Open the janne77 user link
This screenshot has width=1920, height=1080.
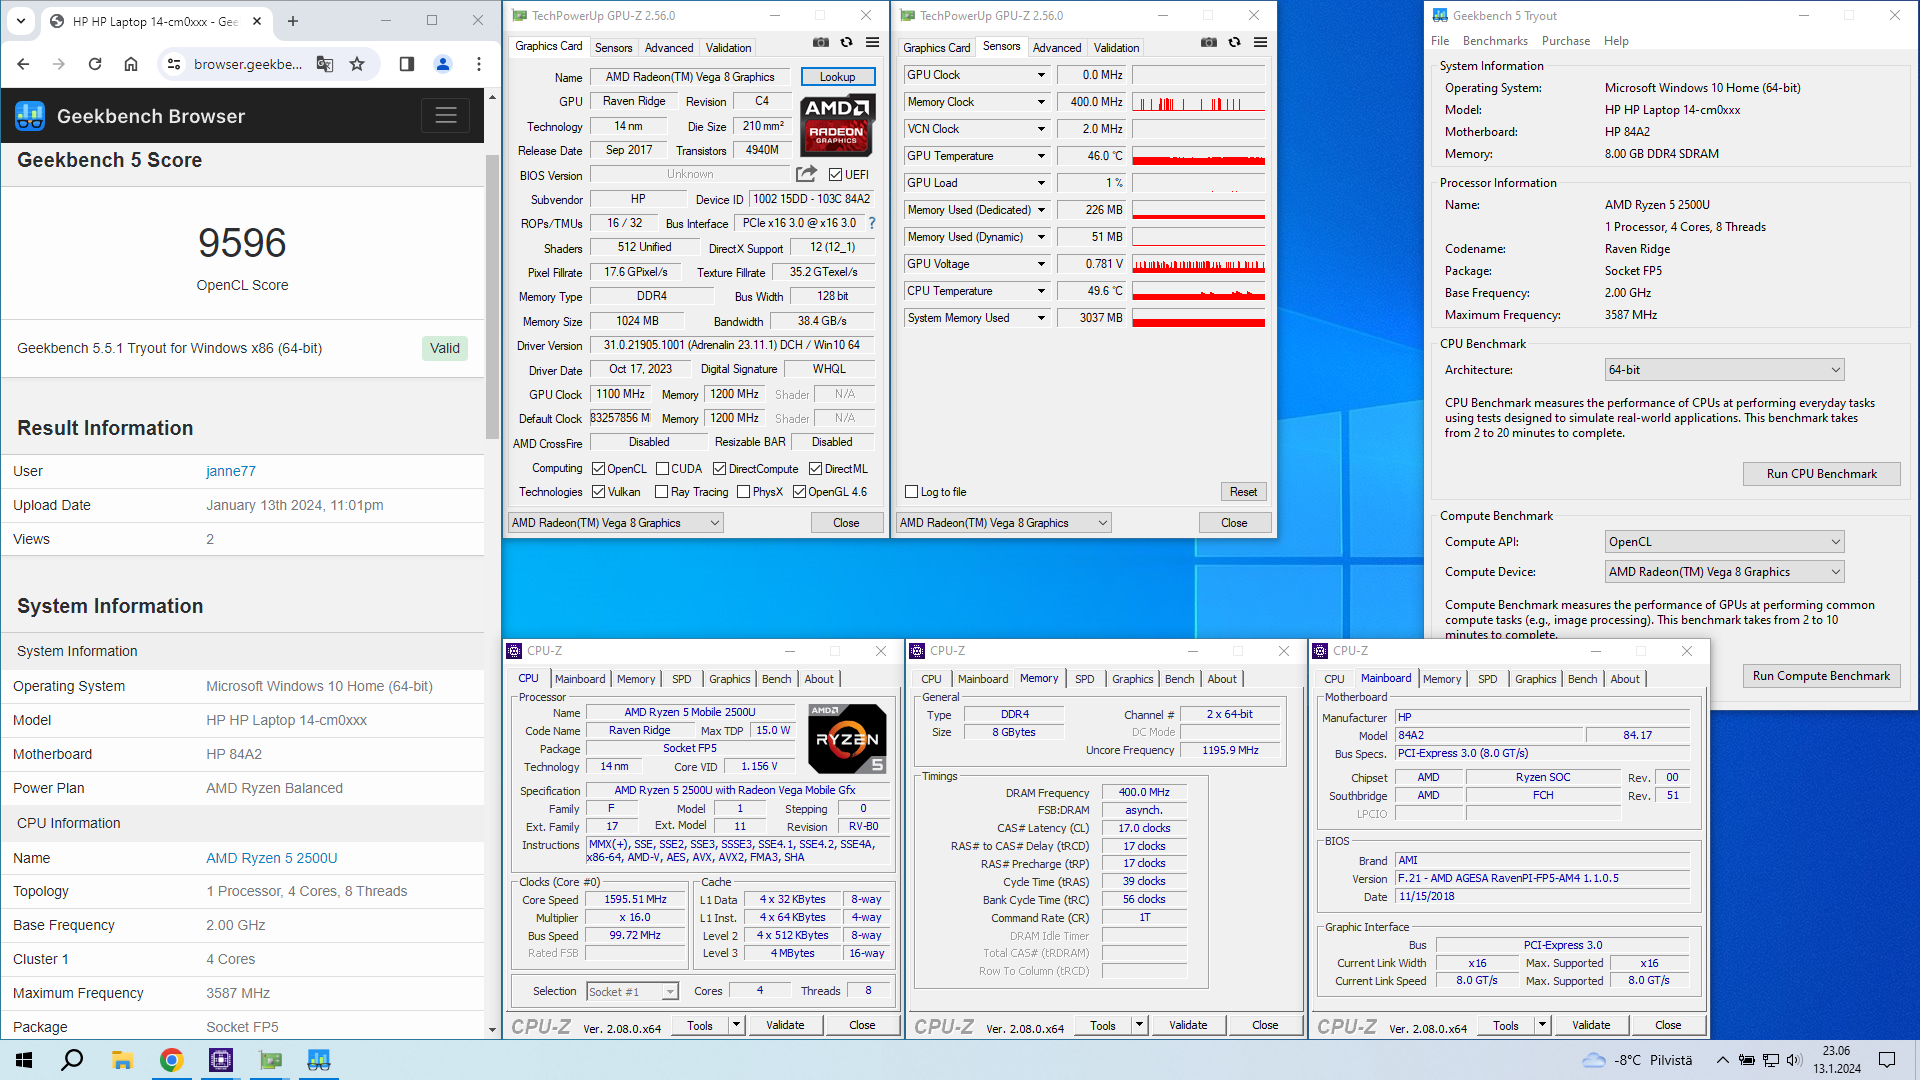(231, 471)
